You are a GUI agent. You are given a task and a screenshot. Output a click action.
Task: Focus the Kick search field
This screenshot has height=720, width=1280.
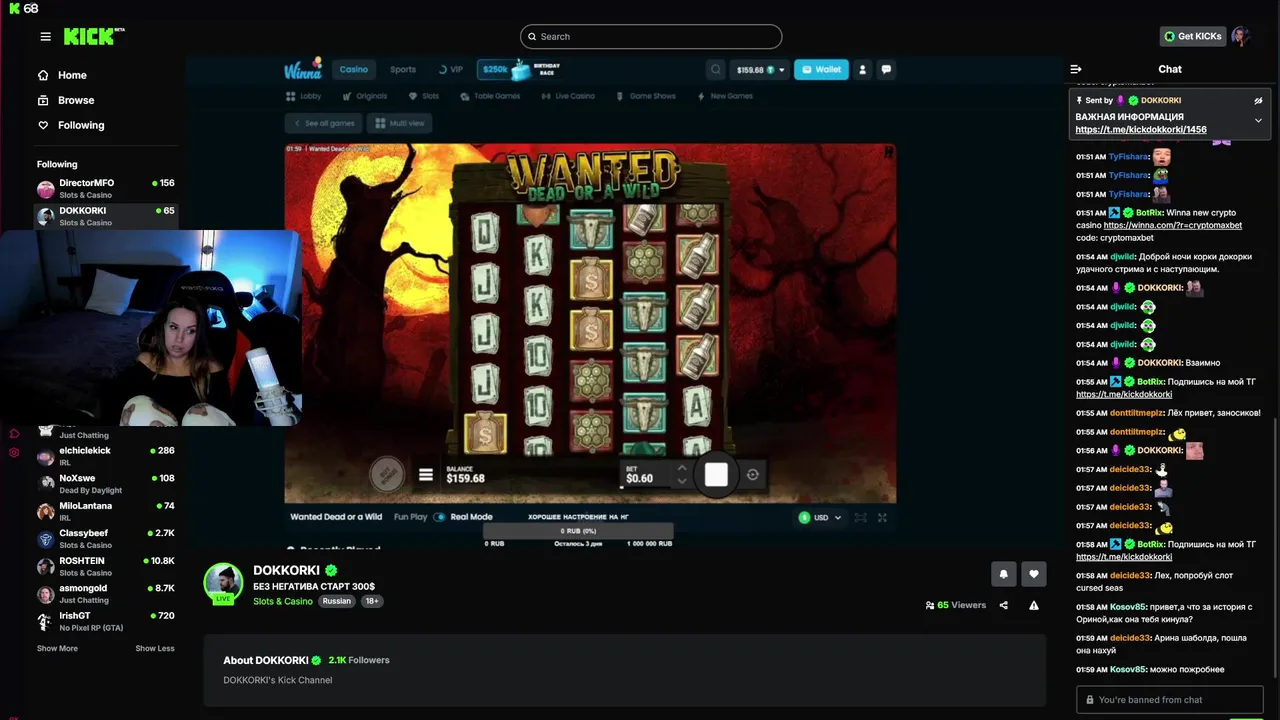(x=651, y=36)
